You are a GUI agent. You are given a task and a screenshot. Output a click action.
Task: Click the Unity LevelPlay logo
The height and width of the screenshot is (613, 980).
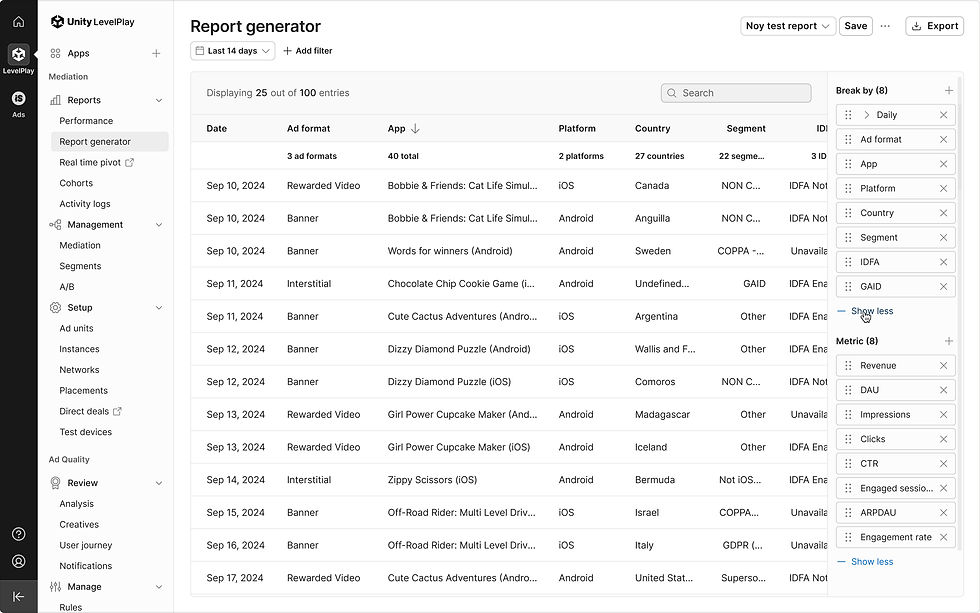(92, 22)
